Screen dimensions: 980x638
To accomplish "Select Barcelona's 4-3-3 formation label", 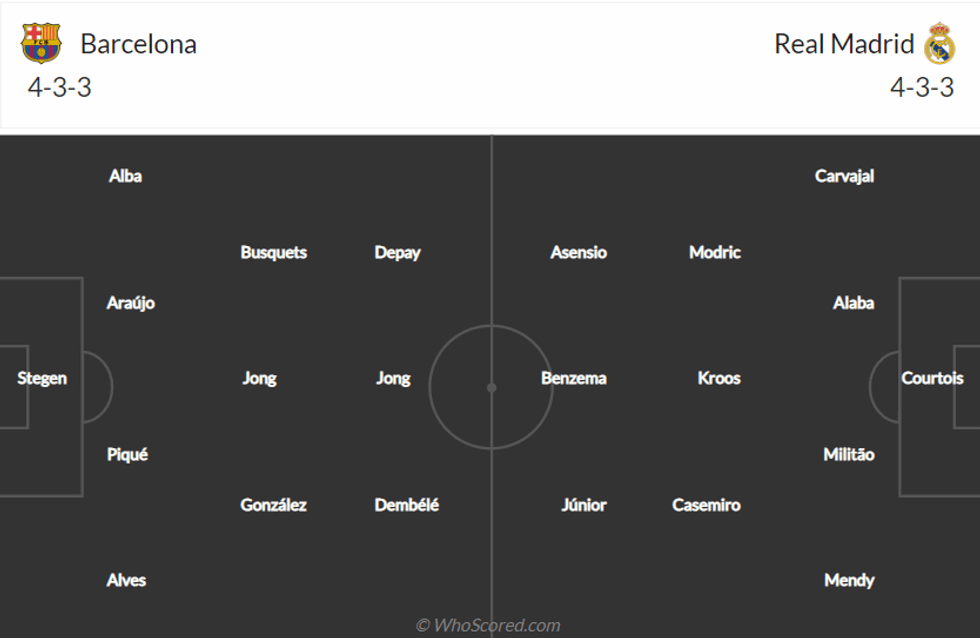I will click(60, 88).
